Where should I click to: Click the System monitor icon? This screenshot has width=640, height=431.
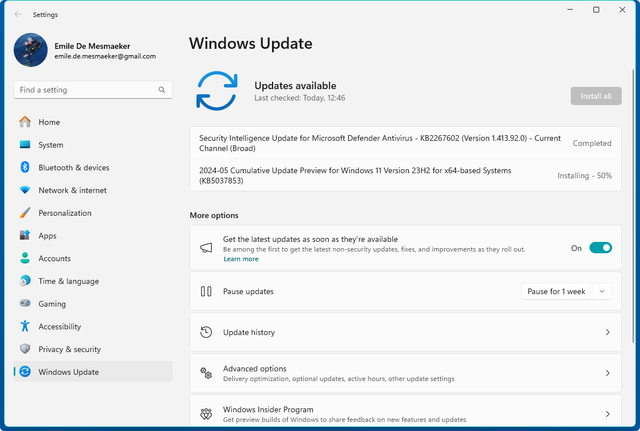click(25, 144)
